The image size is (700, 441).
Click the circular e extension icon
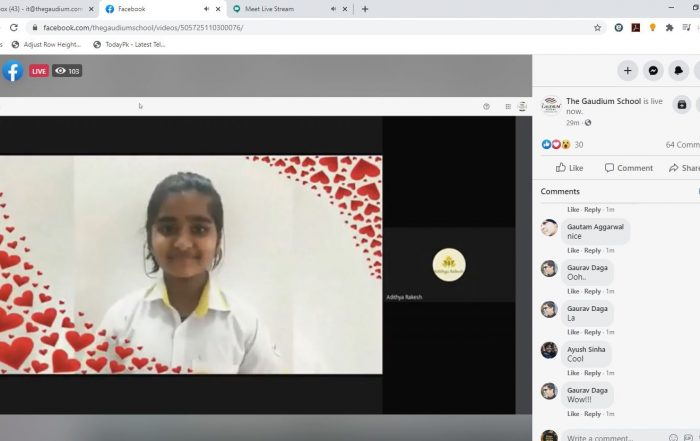(619, 28)
